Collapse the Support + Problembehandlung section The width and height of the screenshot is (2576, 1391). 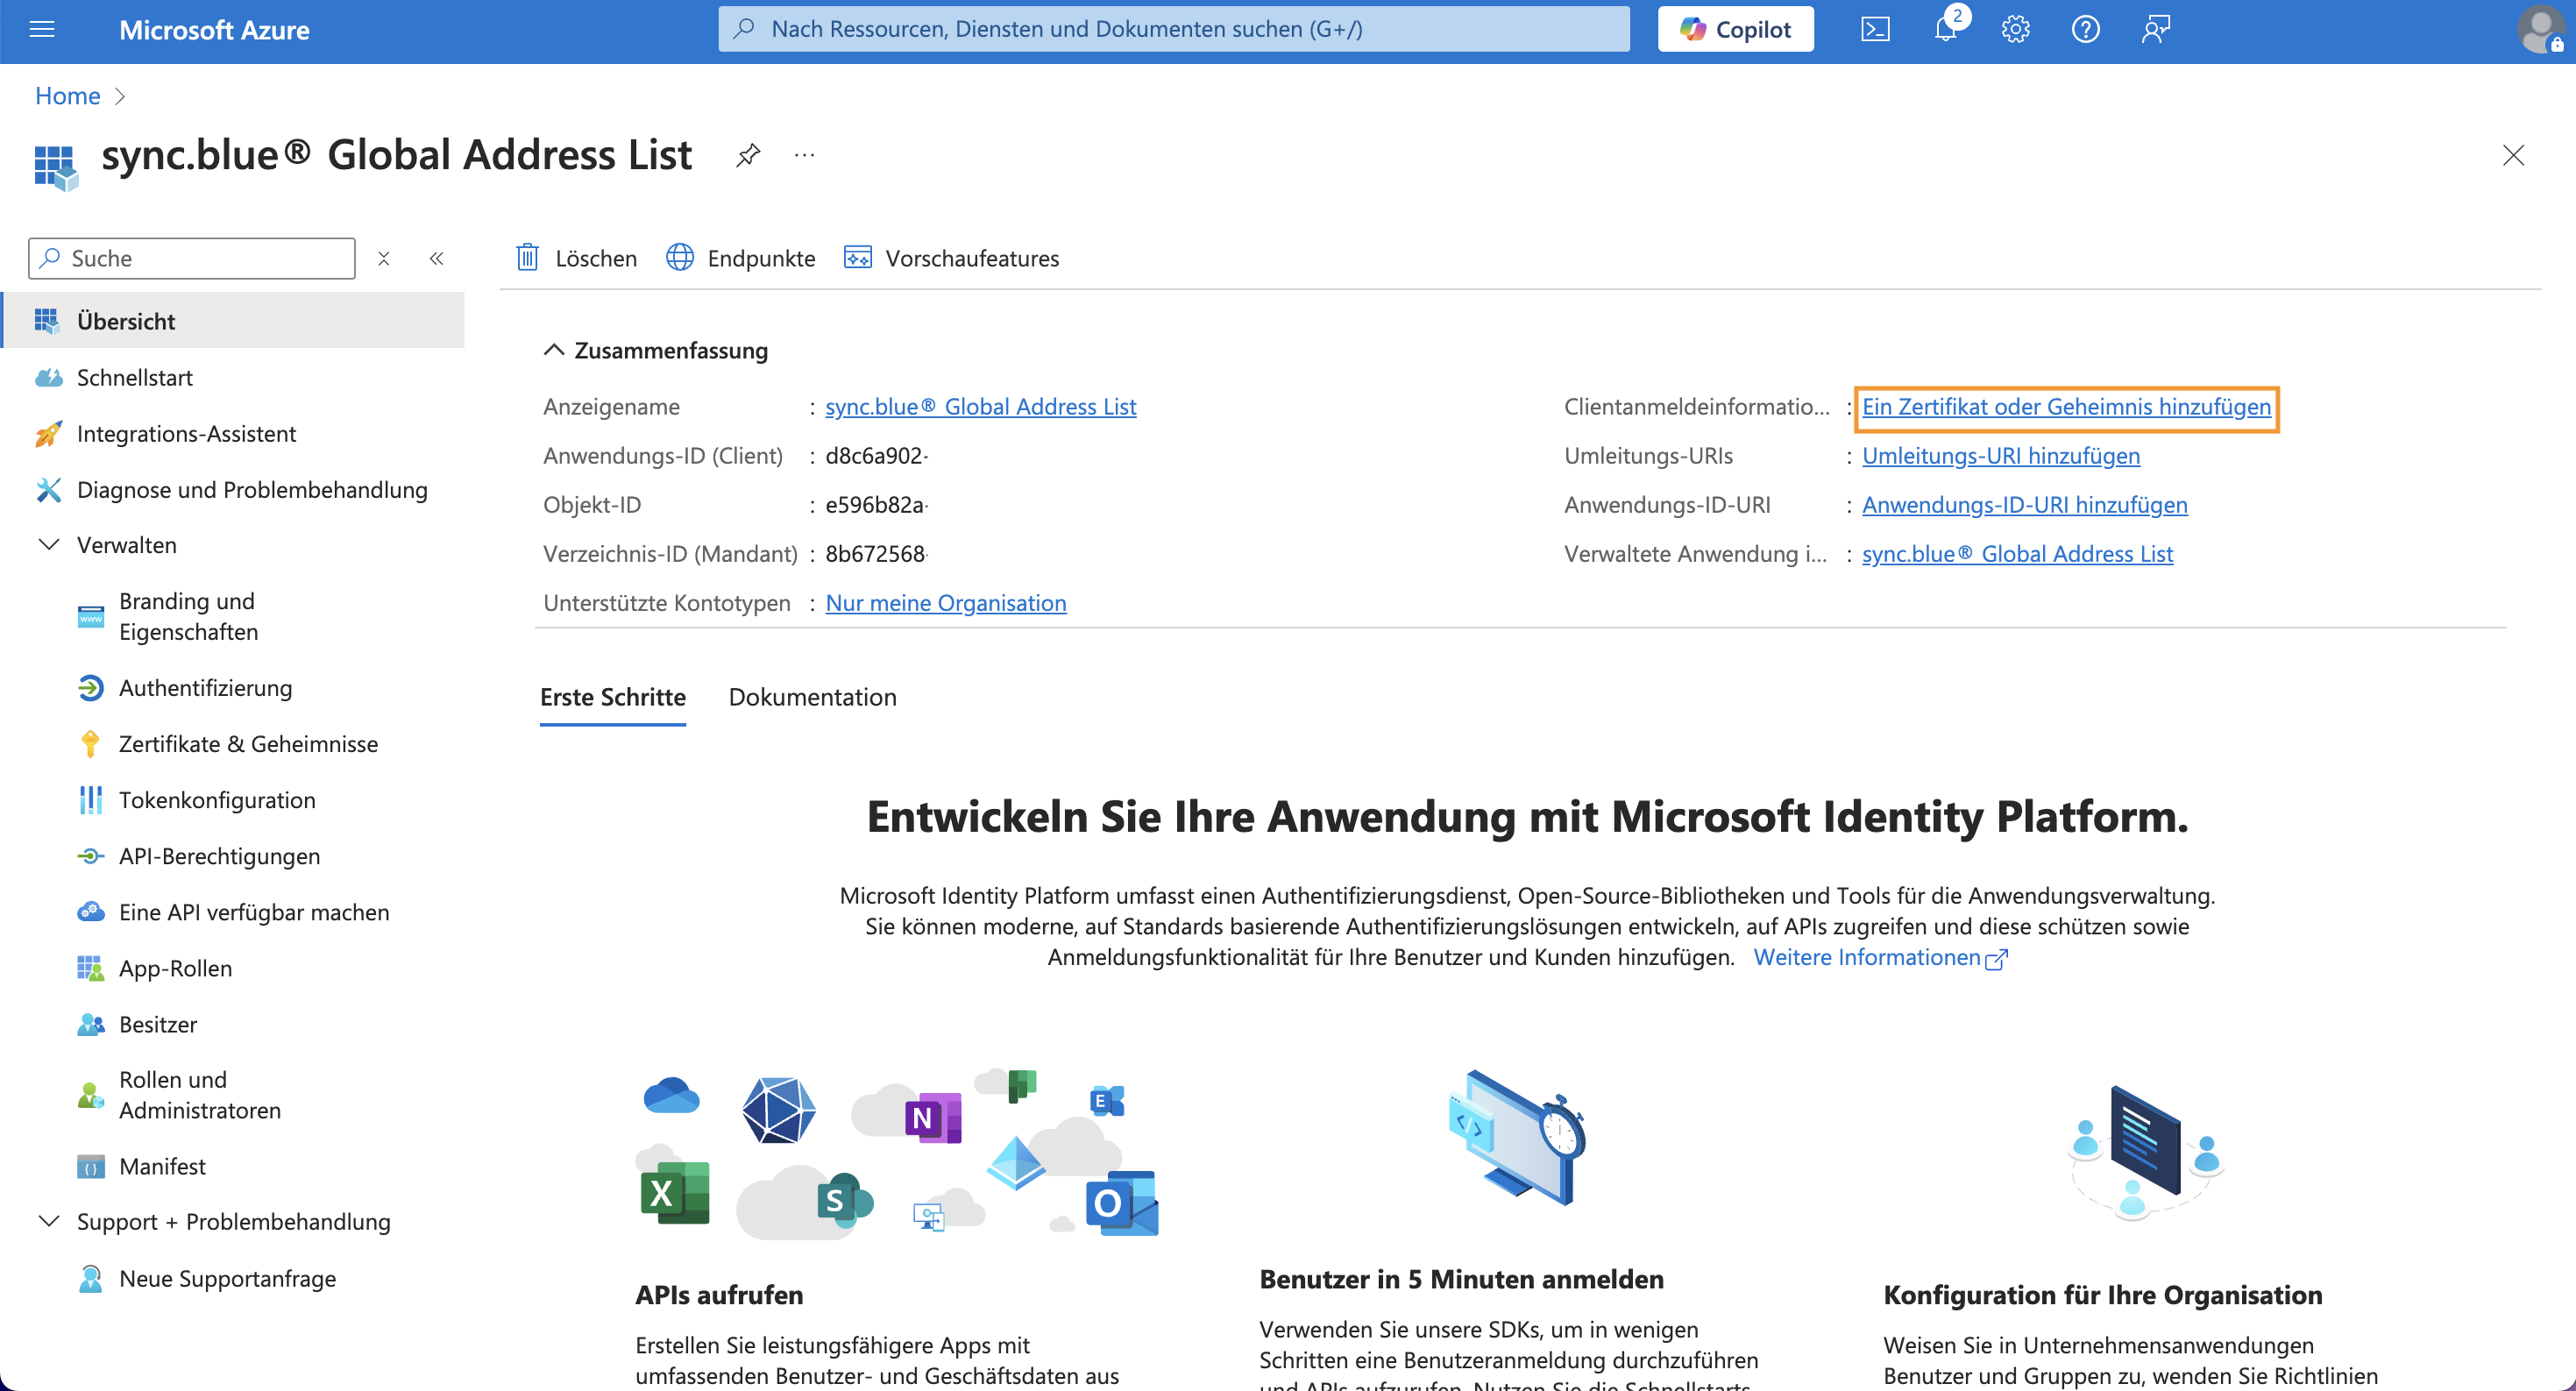[x=48, y=1221]
